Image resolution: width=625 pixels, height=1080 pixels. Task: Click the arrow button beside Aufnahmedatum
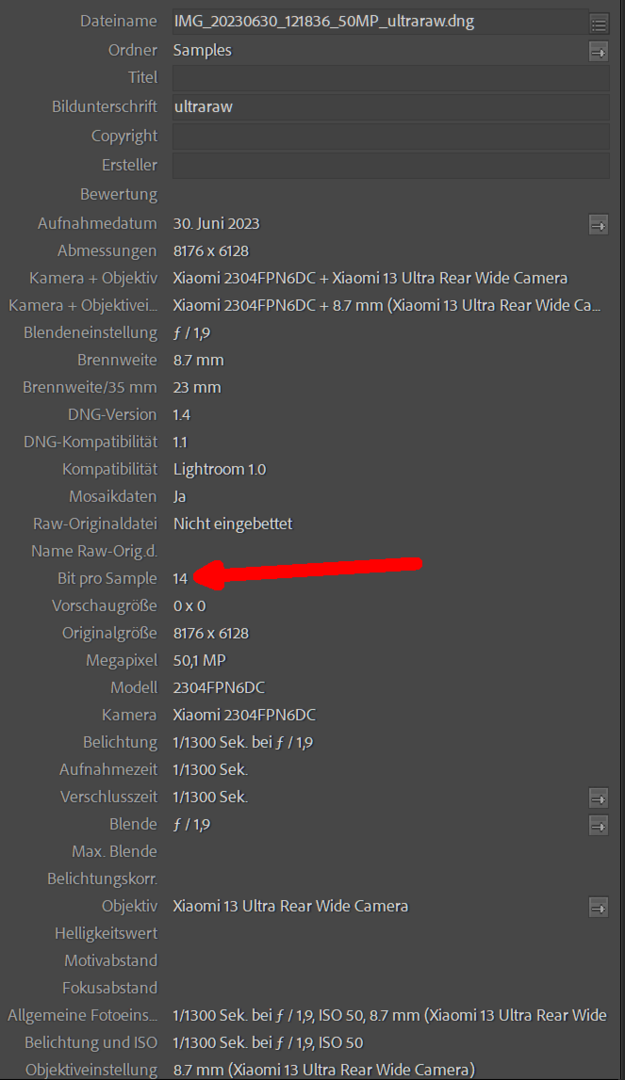coord(598,225)
